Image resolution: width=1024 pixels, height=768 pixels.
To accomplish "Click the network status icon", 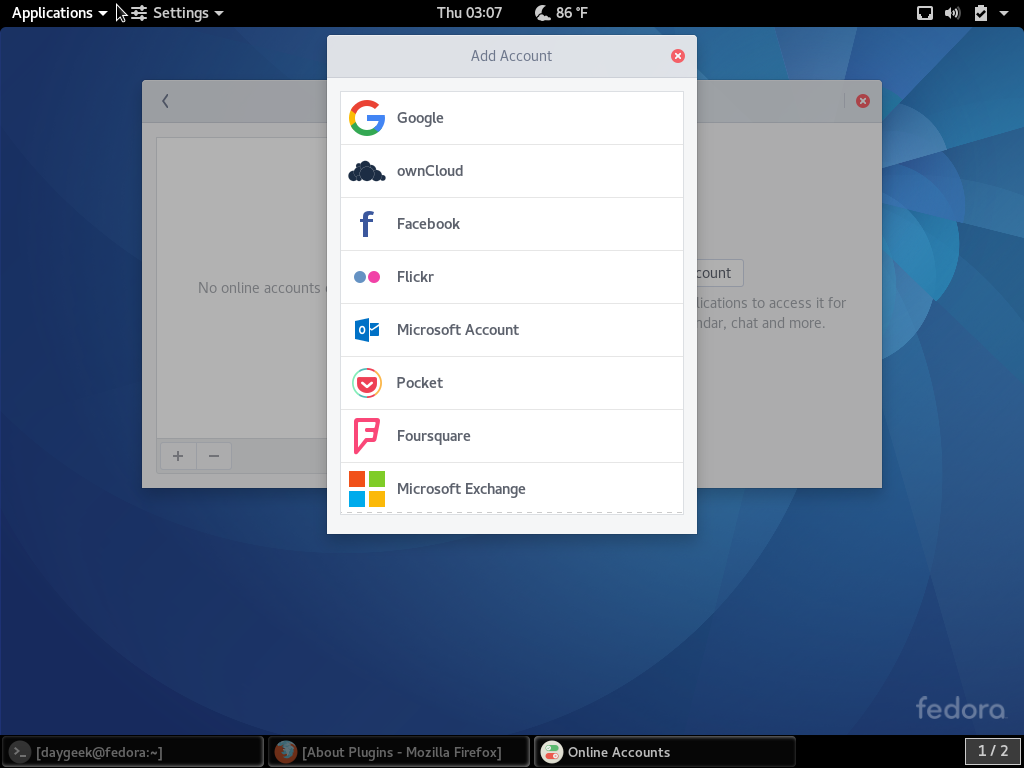I will [925, 13].
